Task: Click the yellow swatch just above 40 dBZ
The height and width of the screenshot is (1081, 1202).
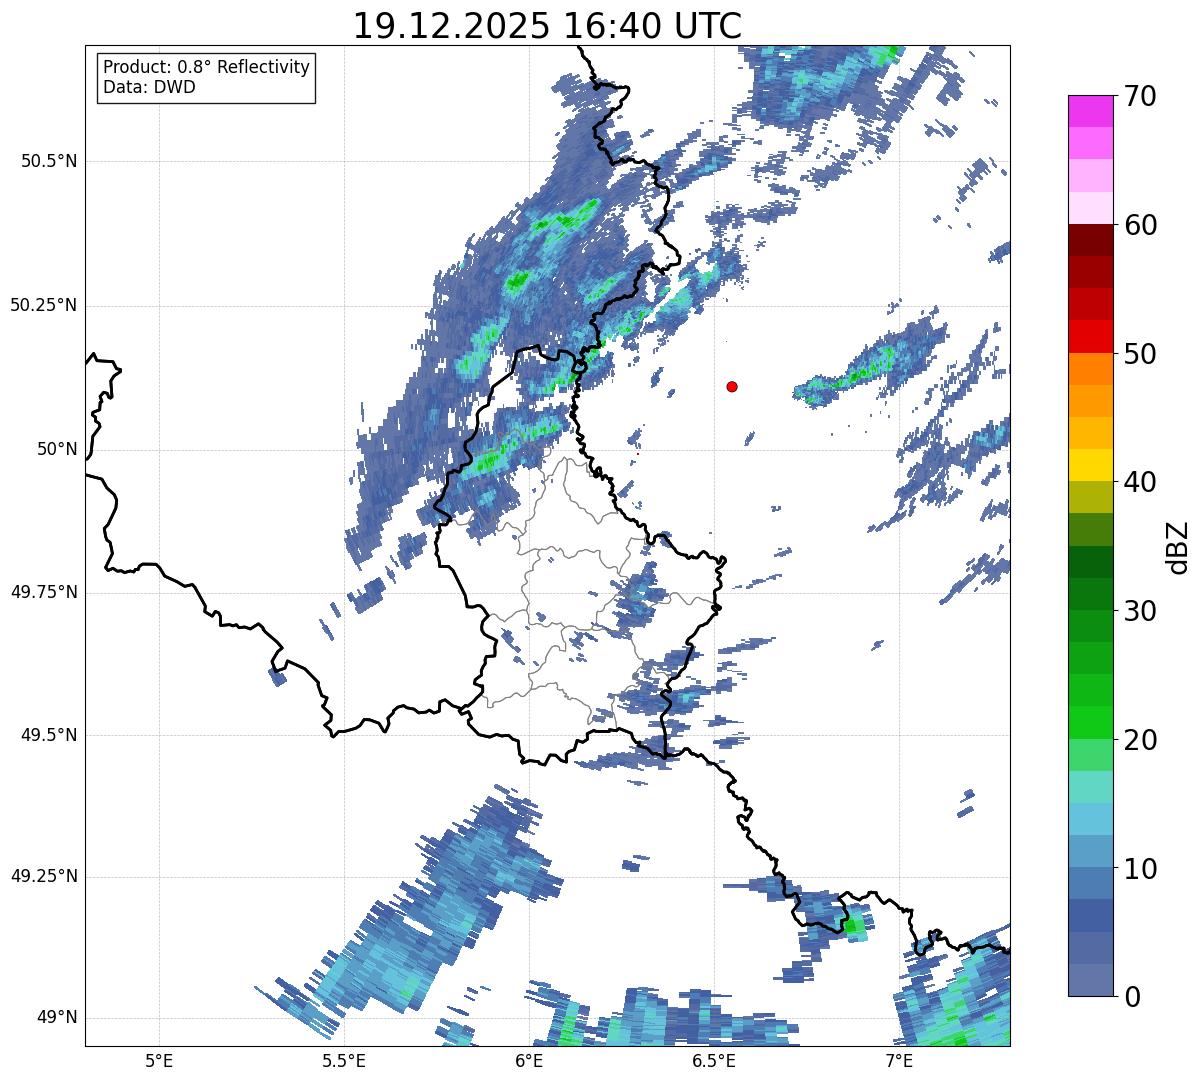Action: pos(1091,465)
